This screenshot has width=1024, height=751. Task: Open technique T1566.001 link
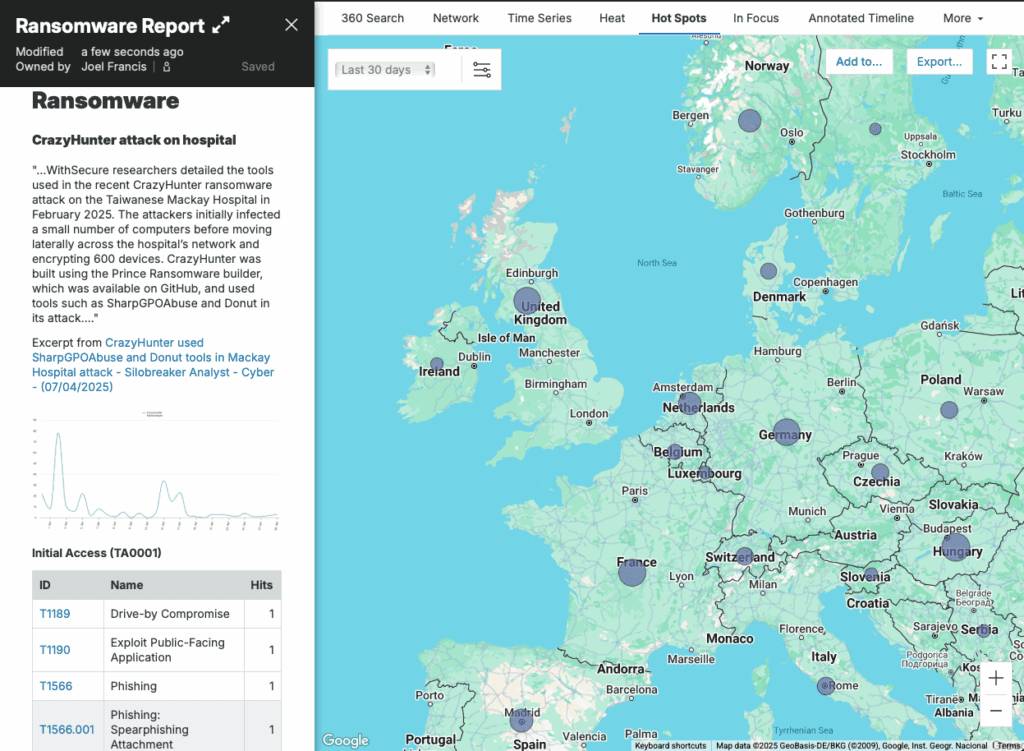point(67,729)
